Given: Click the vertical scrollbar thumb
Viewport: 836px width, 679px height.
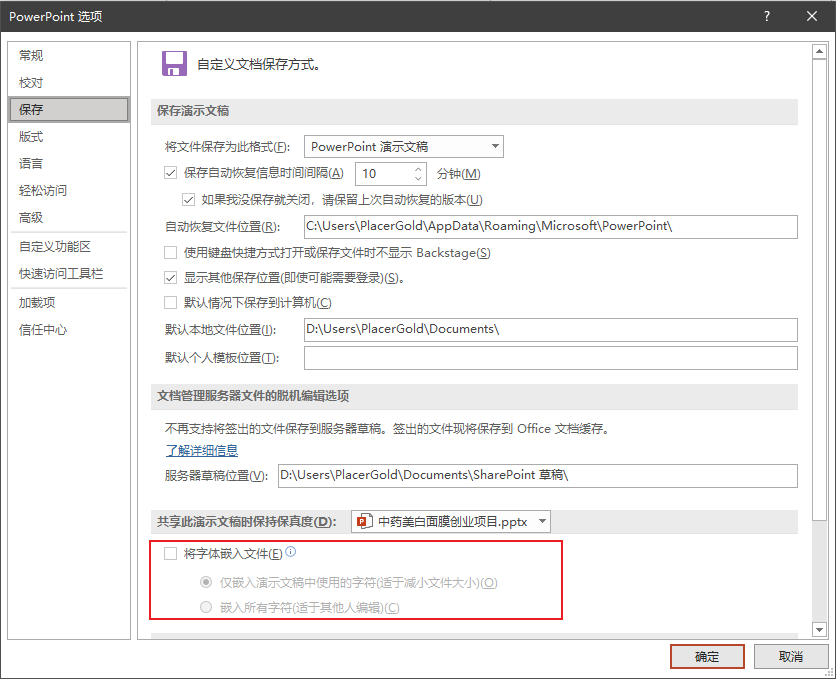Looking at the screenshot, I should click(819, 289).
